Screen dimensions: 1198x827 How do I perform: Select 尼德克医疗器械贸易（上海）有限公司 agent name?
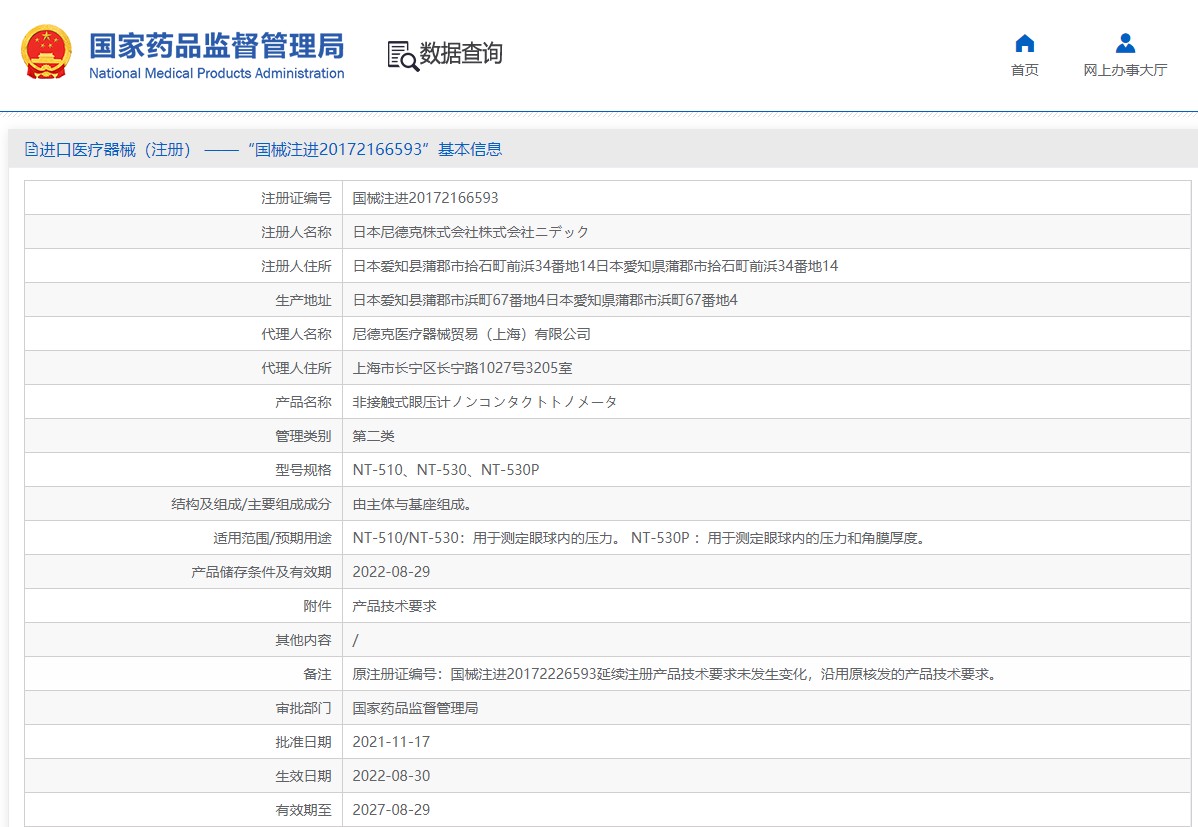pos(471,334)
